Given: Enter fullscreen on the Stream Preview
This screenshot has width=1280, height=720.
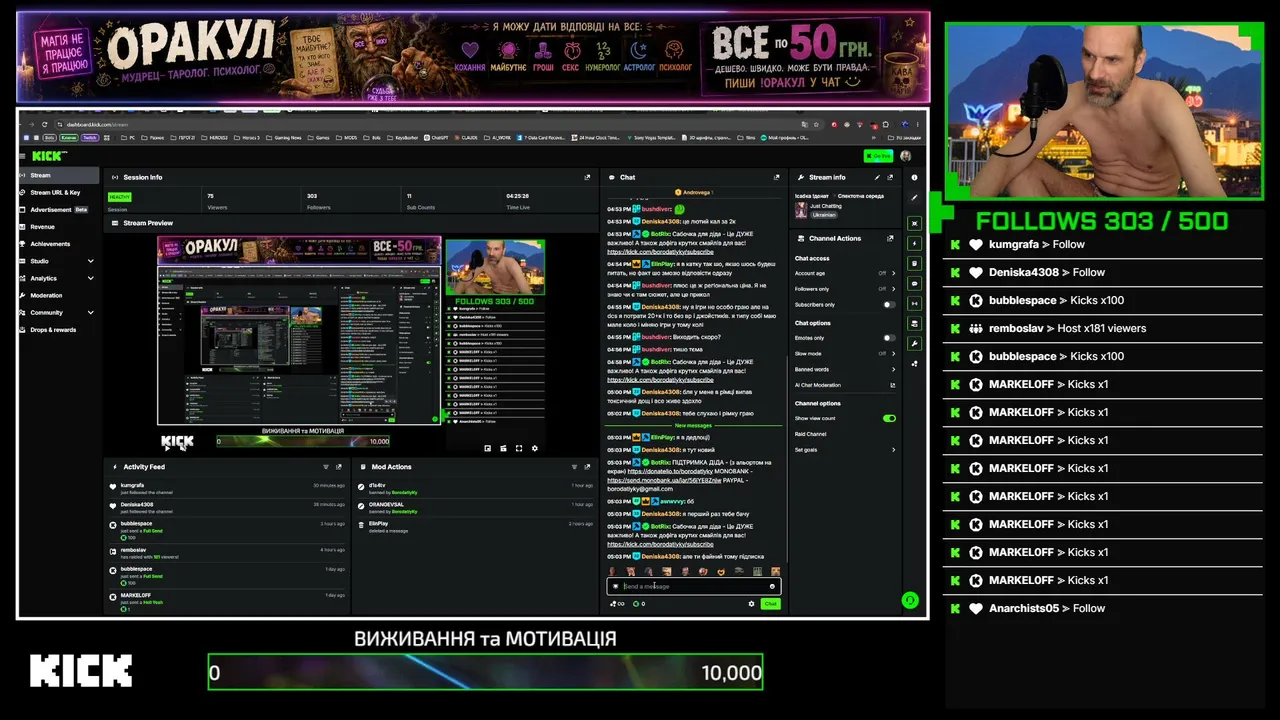Looking at the screenshot, I should coord(519,448).
